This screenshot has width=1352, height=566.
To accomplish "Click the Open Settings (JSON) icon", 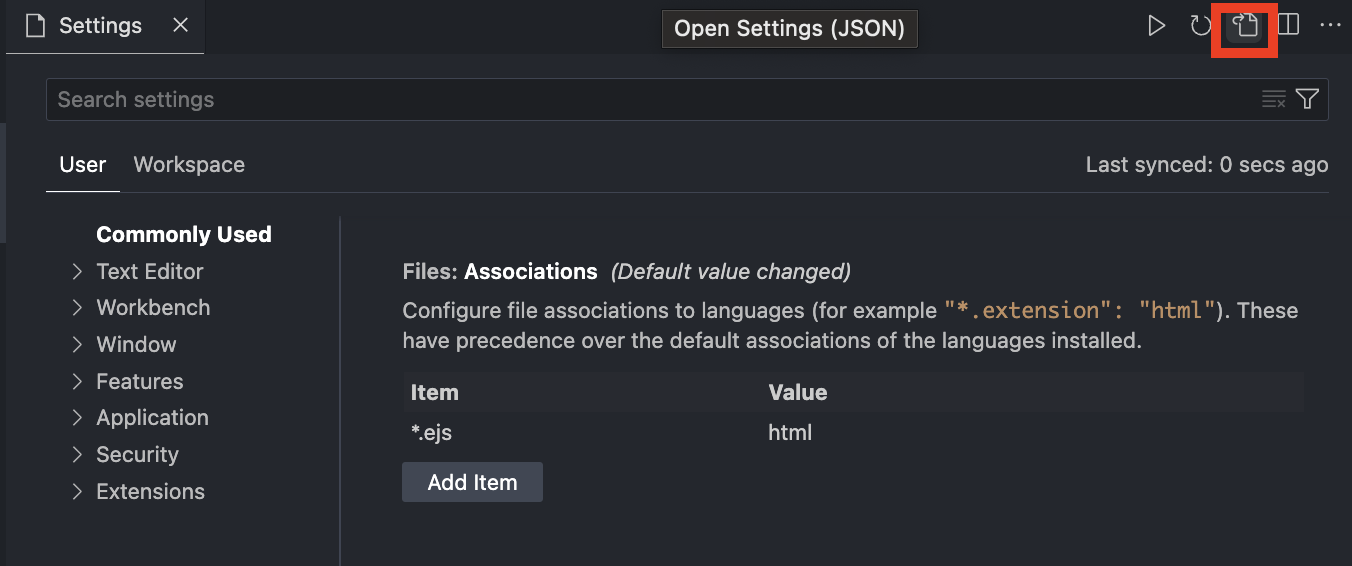I will point(1245,26).
